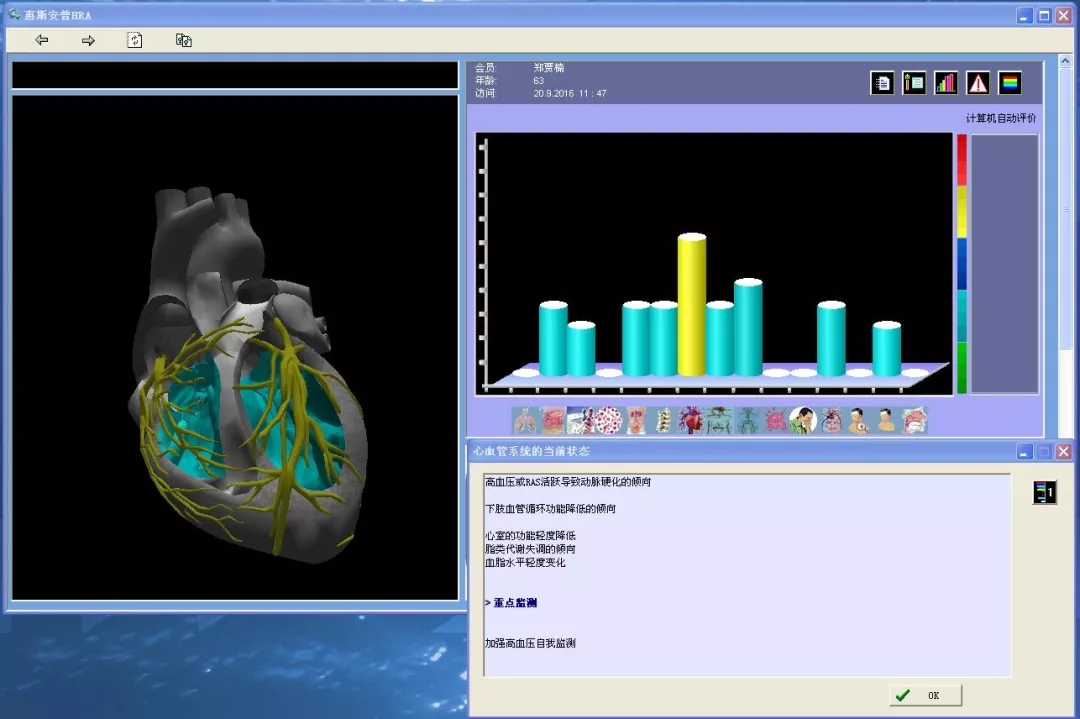The height and width of the screenshot is (719, 1080).
Task: Open the red warning triangle icon
Action: pos(978,83)
